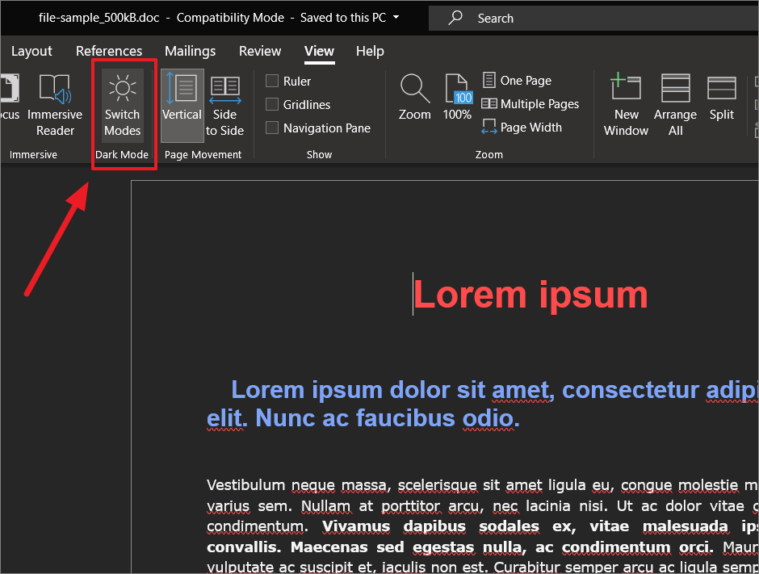Select the View tab
The height and width of the screenshot is (574, 759).
coord(319,51)
